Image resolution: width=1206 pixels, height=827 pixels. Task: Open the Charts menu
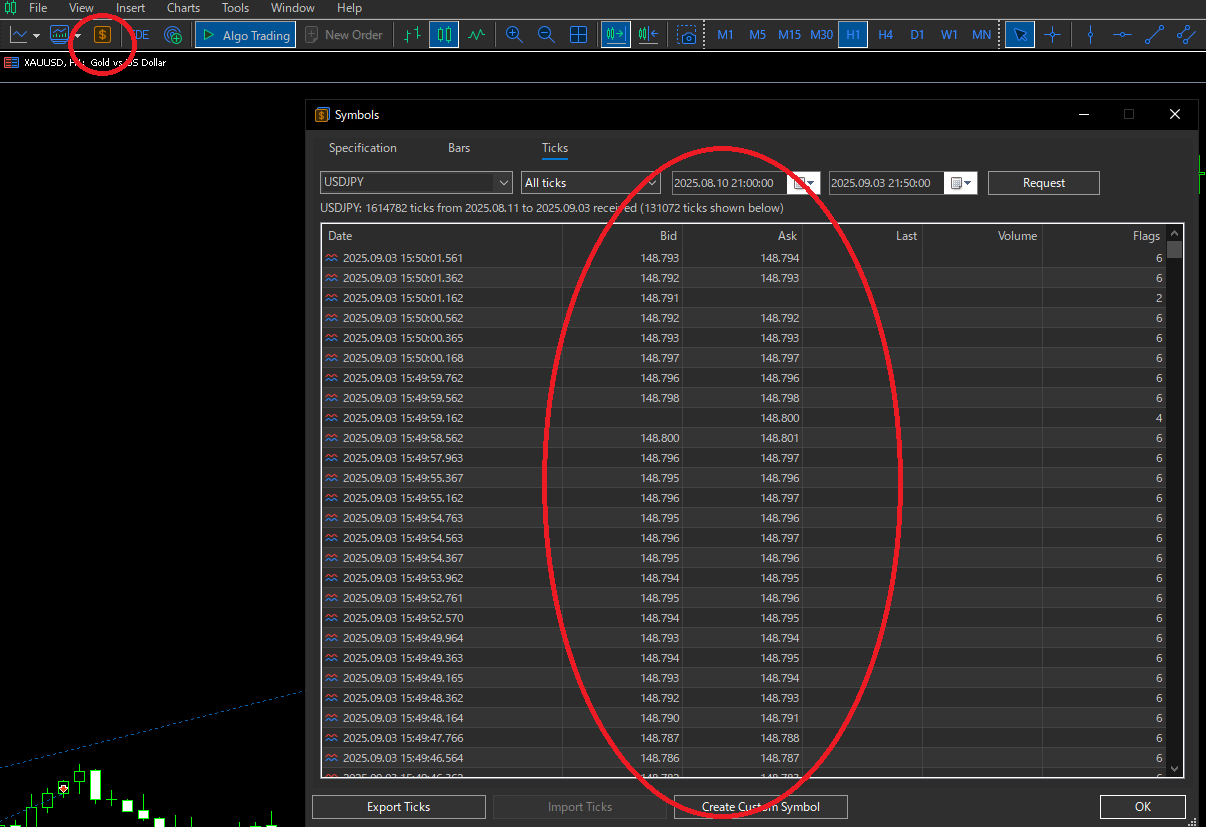click(x=183, y=8)
